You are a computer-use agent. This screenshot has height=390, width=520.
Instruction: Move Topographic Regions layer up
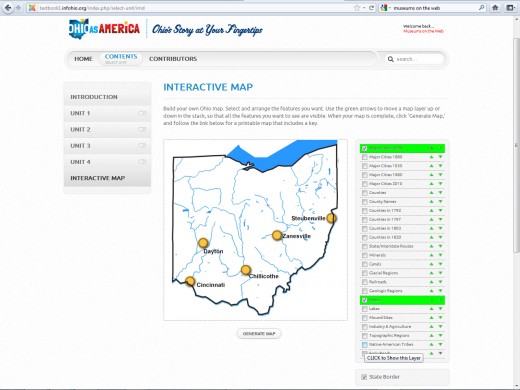[x=431, y=336]
